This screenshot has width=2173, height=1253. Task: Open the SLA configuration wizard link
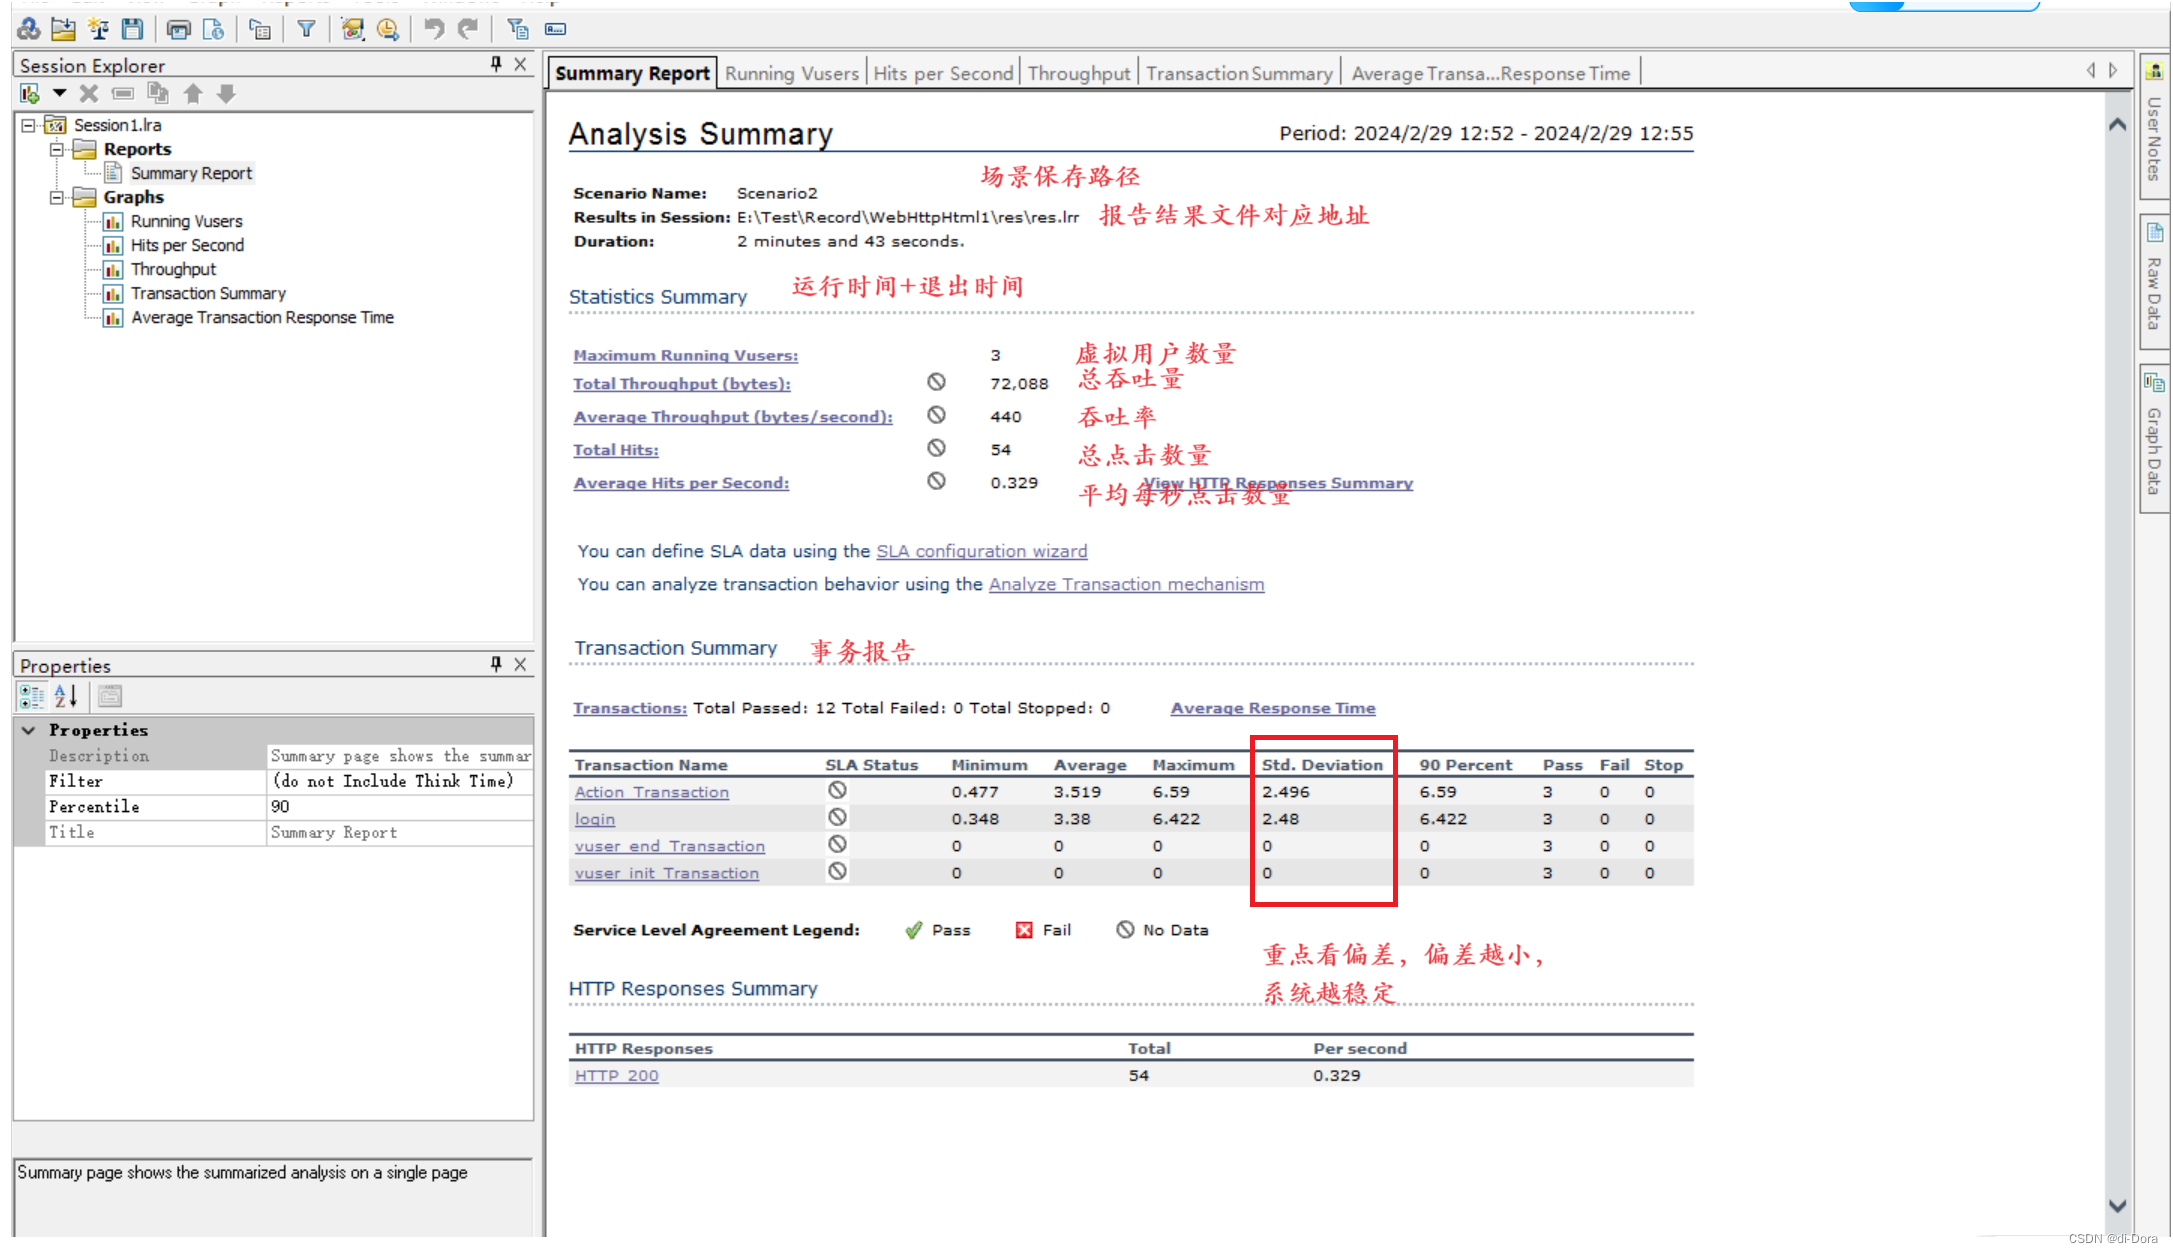pyautogui.click(x=981, y=551)
